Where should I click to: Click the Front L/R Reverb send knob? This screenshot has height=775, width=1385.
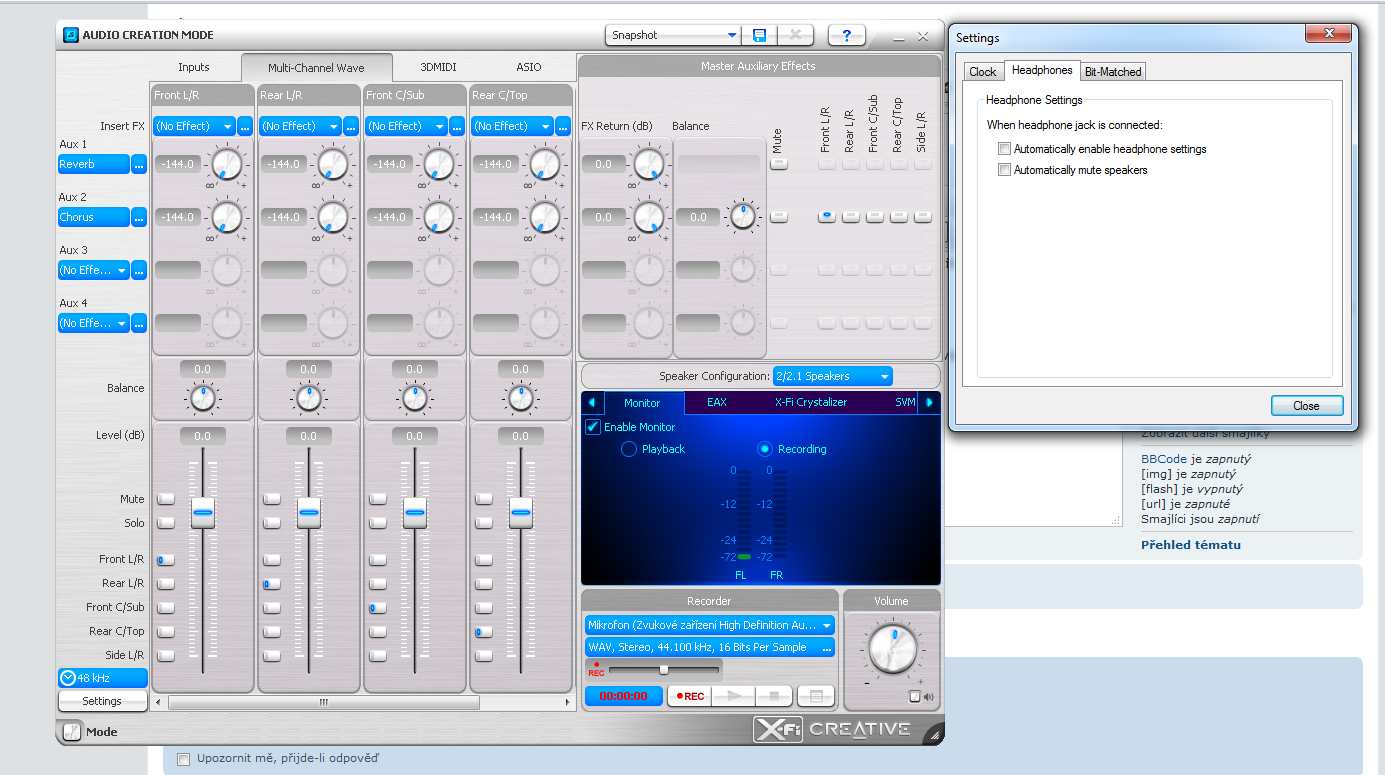pyautogui.click(x=227, y=164)
